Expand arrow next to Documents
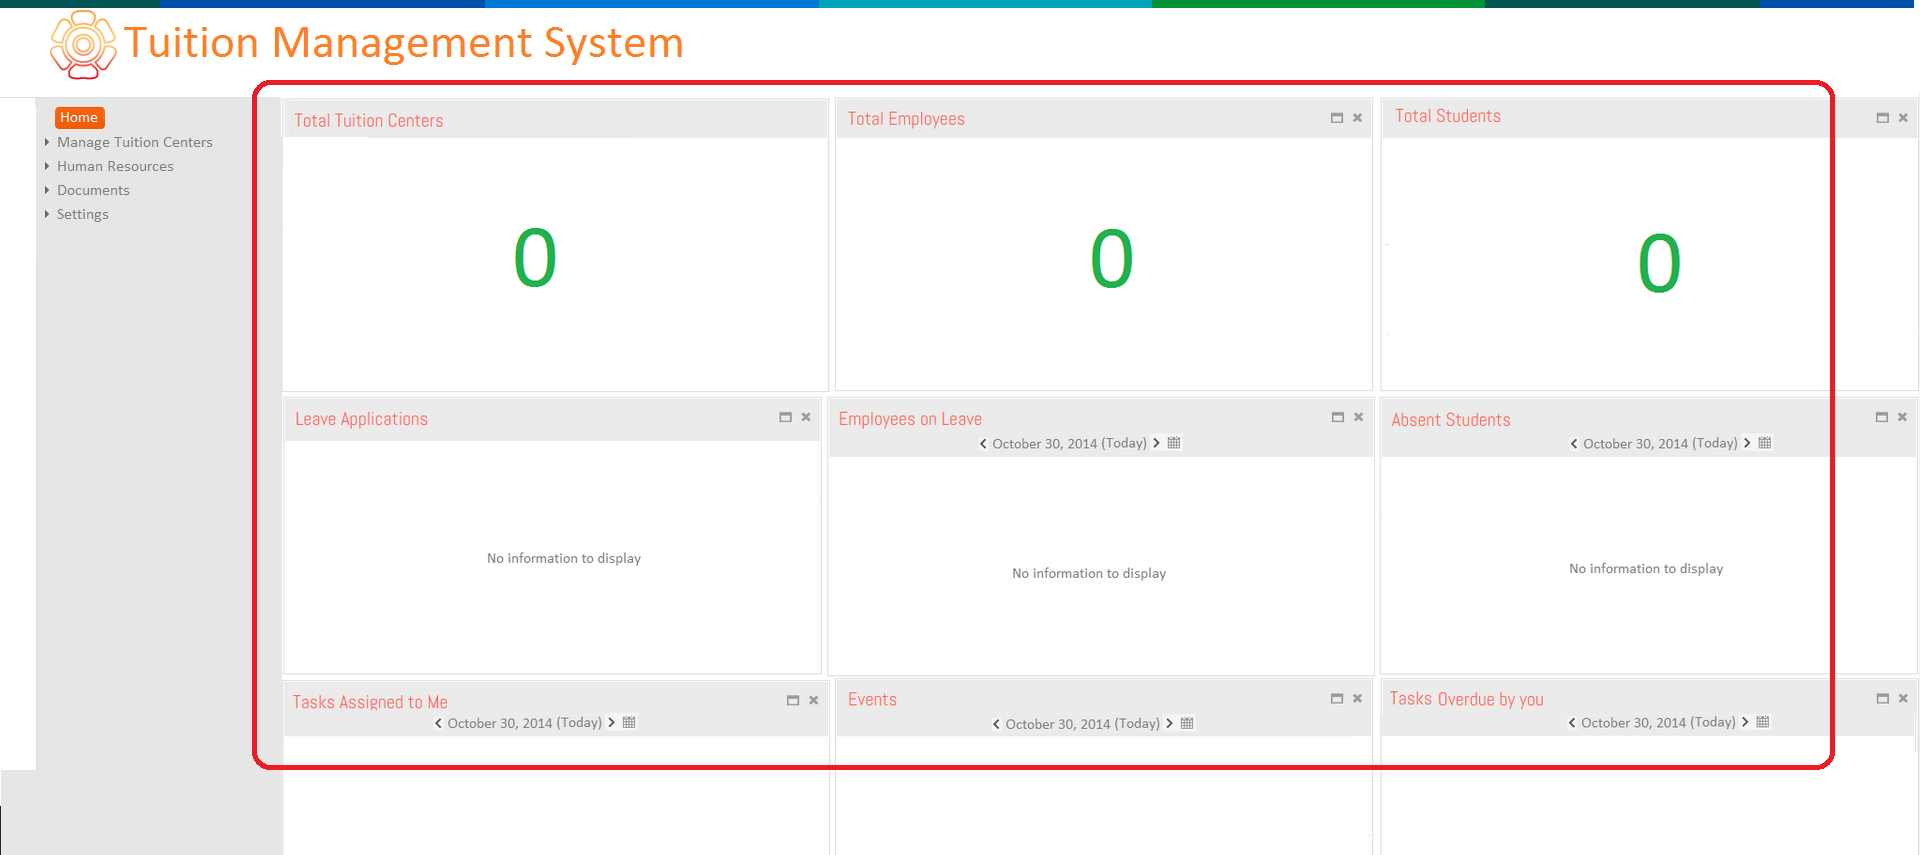 pyautogui.click(x=47, y=190)
